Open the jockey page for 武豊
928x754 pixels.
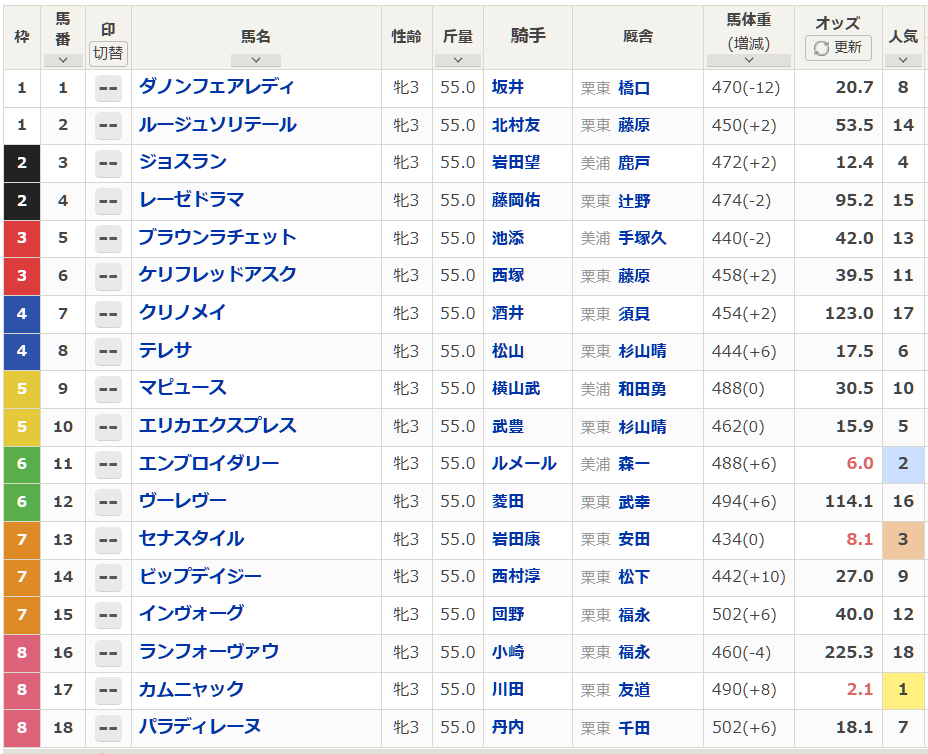click(508, 426)
